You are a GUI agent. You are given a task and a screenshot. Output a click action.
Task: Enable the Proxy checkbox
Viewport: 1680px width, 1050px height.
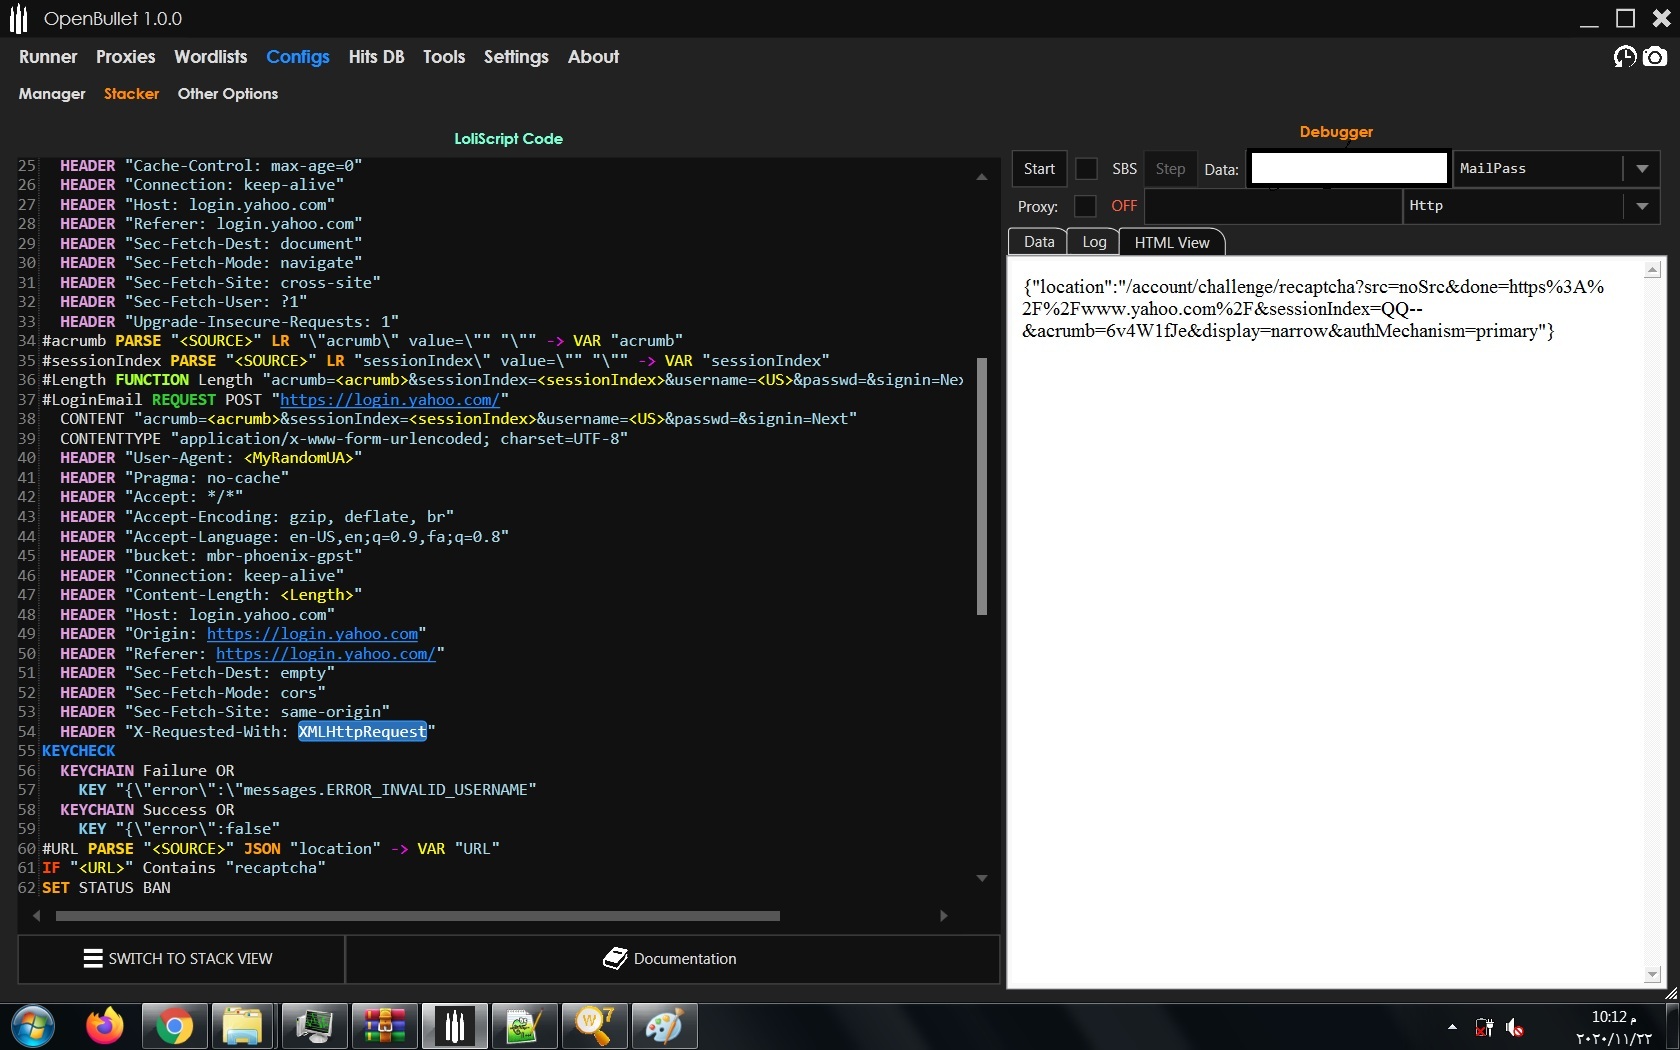pos(1085,206)
